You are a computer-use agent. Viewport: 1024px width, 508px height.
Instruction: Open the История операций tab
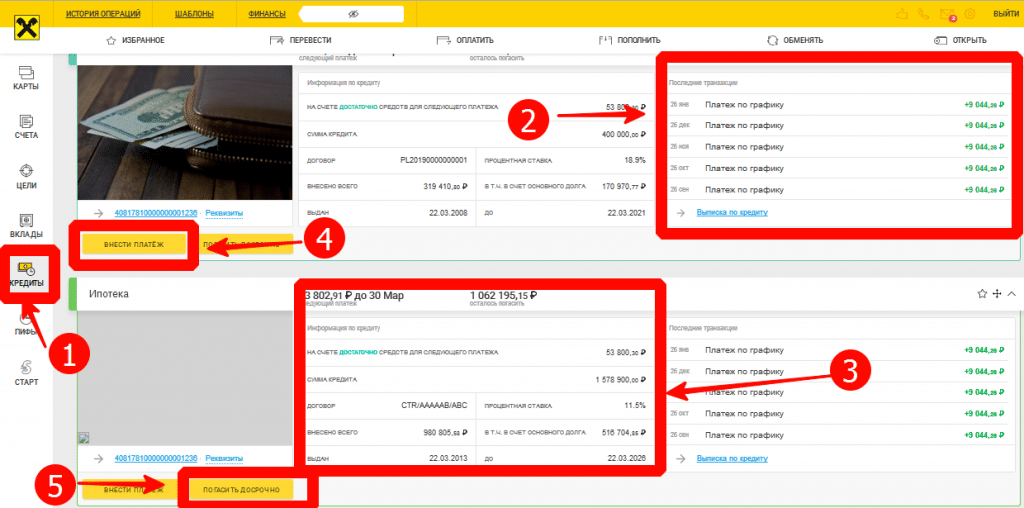(x=103, y=14)
